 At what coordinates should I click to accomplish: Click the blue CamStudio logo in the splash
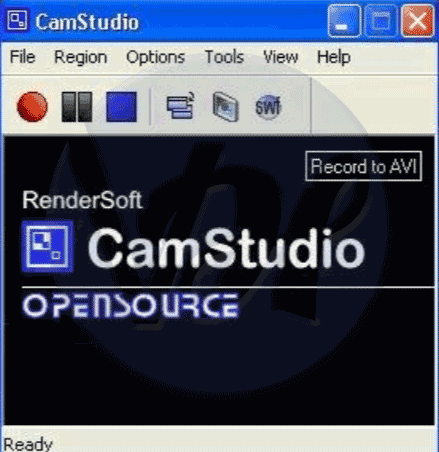click(x=47, y=247)
